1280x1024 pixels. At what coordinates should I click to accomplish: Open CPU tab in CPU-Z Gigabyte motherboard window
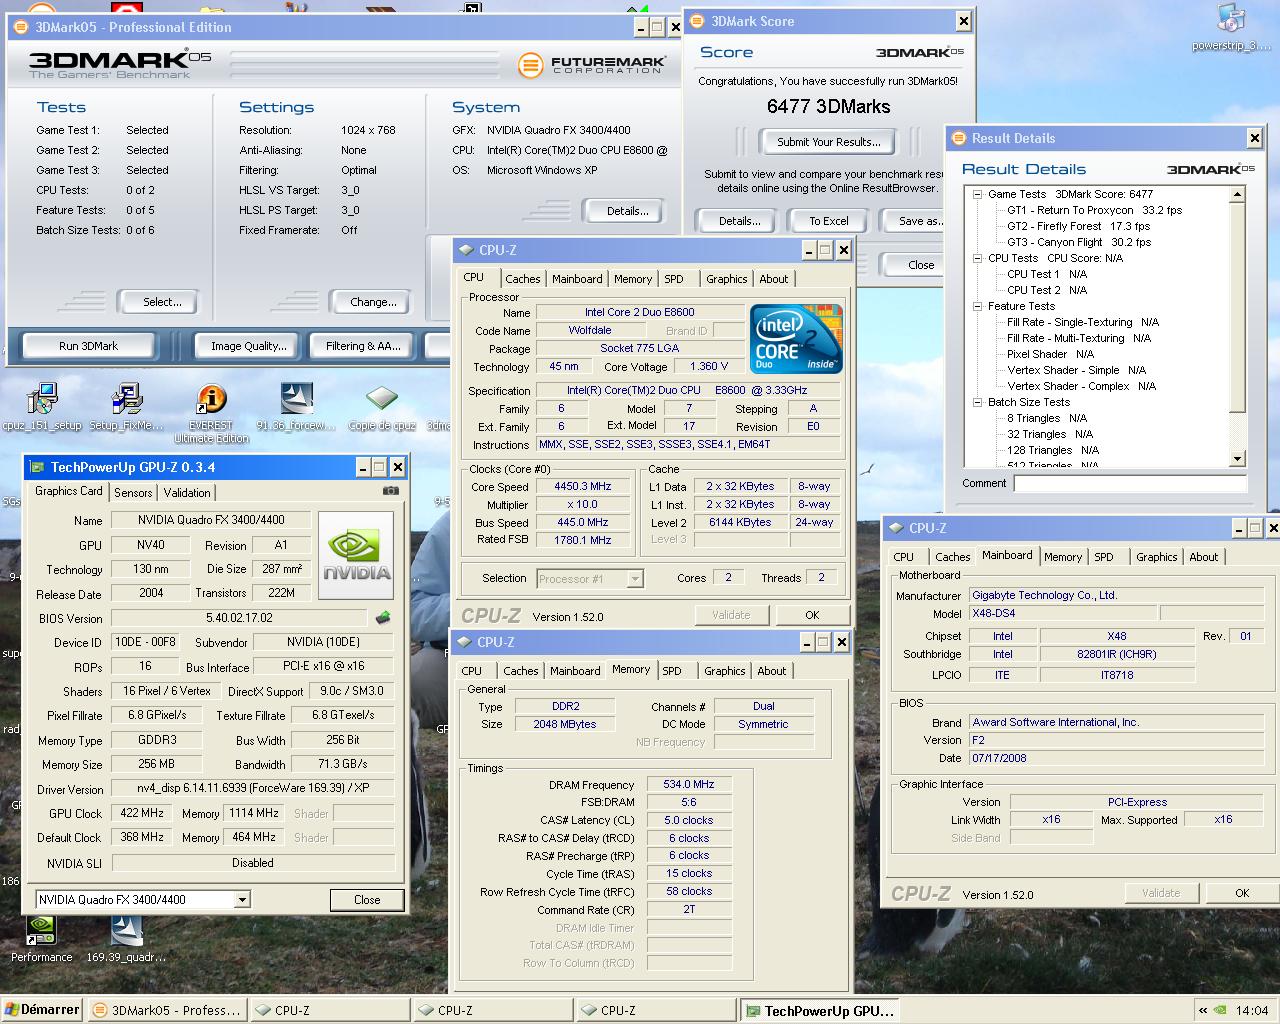tap(904, 557)
